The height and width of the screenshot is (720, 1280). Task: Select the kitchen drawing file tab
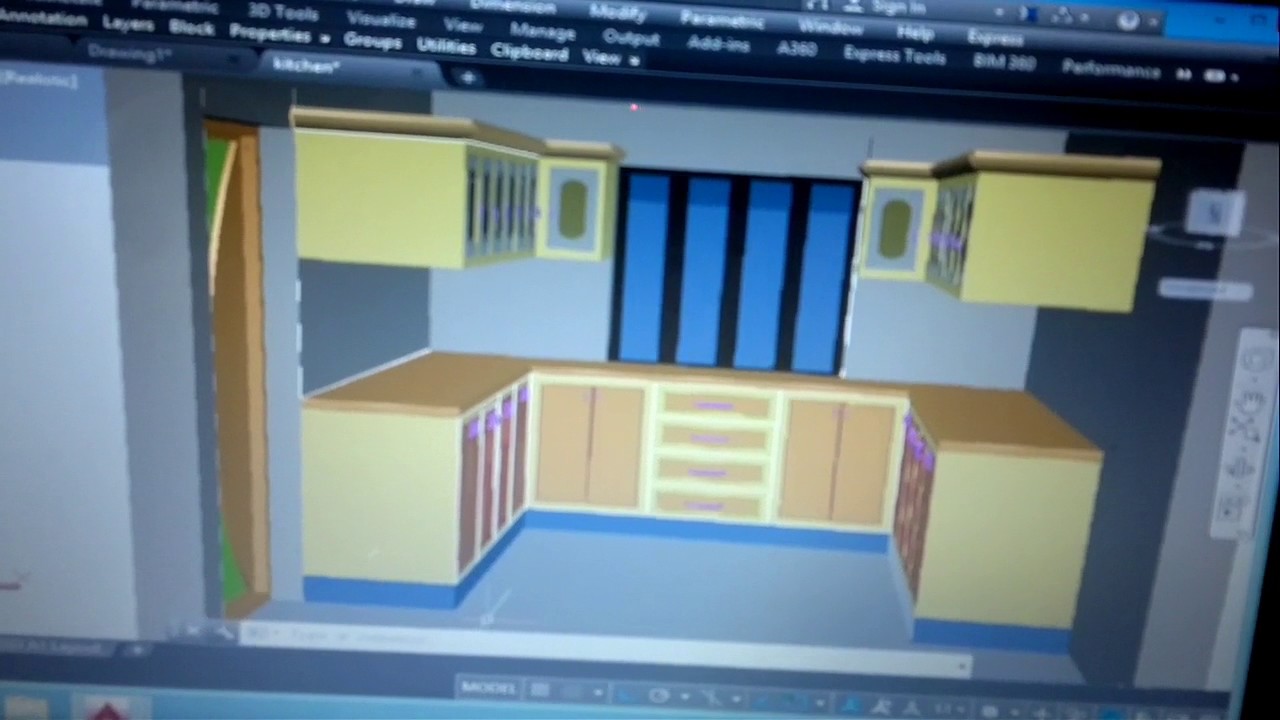306,66
